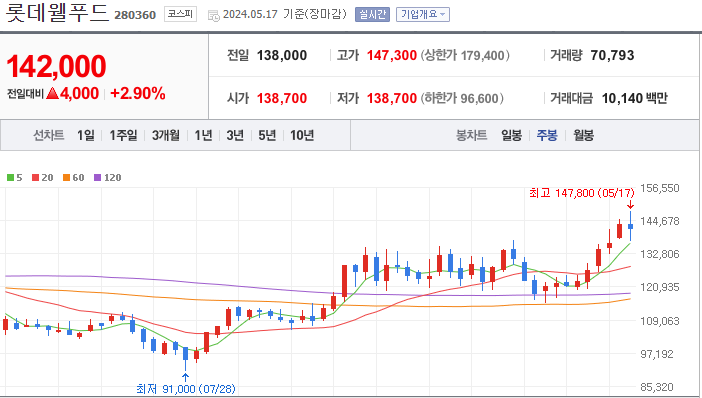Select the 10년 line chart period
Viewport: 702px width, 398px height.
pyautogui.click(x=302, y=135)
